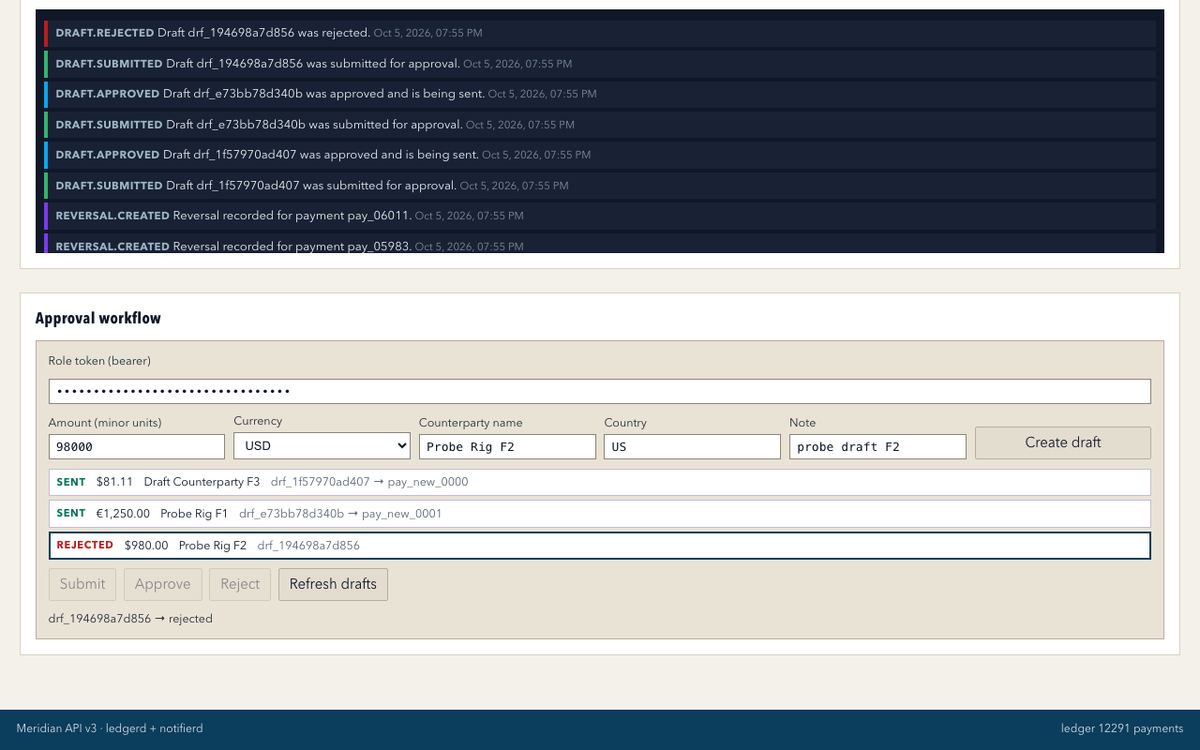Screen dimensions: 1200x750
Task: Click the DRAFT.SUBMITTED drf_e73bb78d340b log entry
Action: point(600,125)
